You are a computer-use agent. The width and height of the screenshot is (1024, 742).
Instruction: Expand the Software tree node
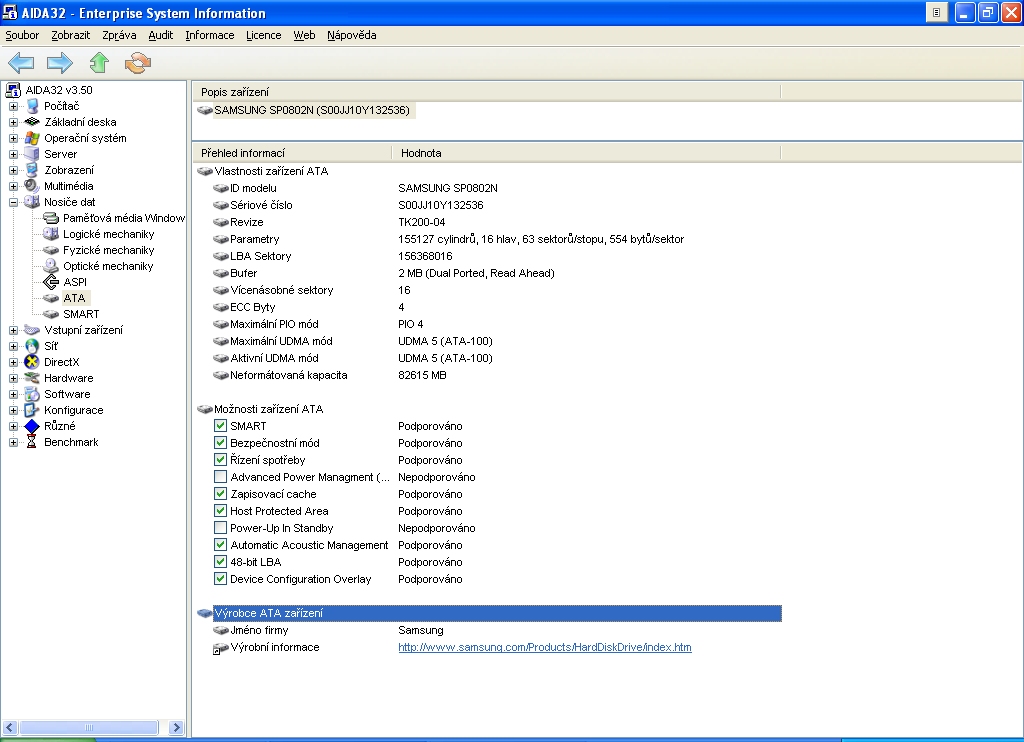point(14,394)
